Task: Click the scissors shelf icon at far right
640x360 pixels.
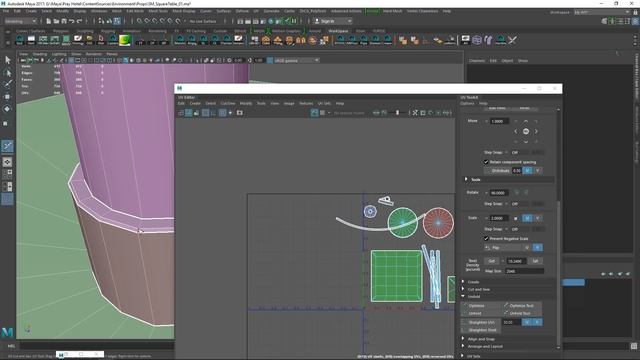Action: click(512, 40)
